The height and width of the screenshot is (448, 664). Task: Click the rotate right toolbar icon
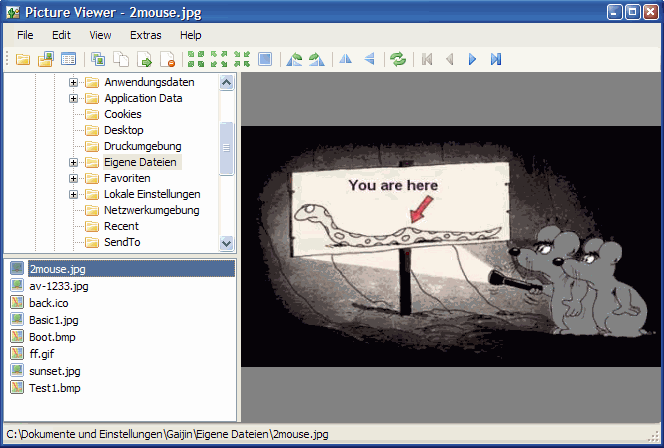coord(317,59)
